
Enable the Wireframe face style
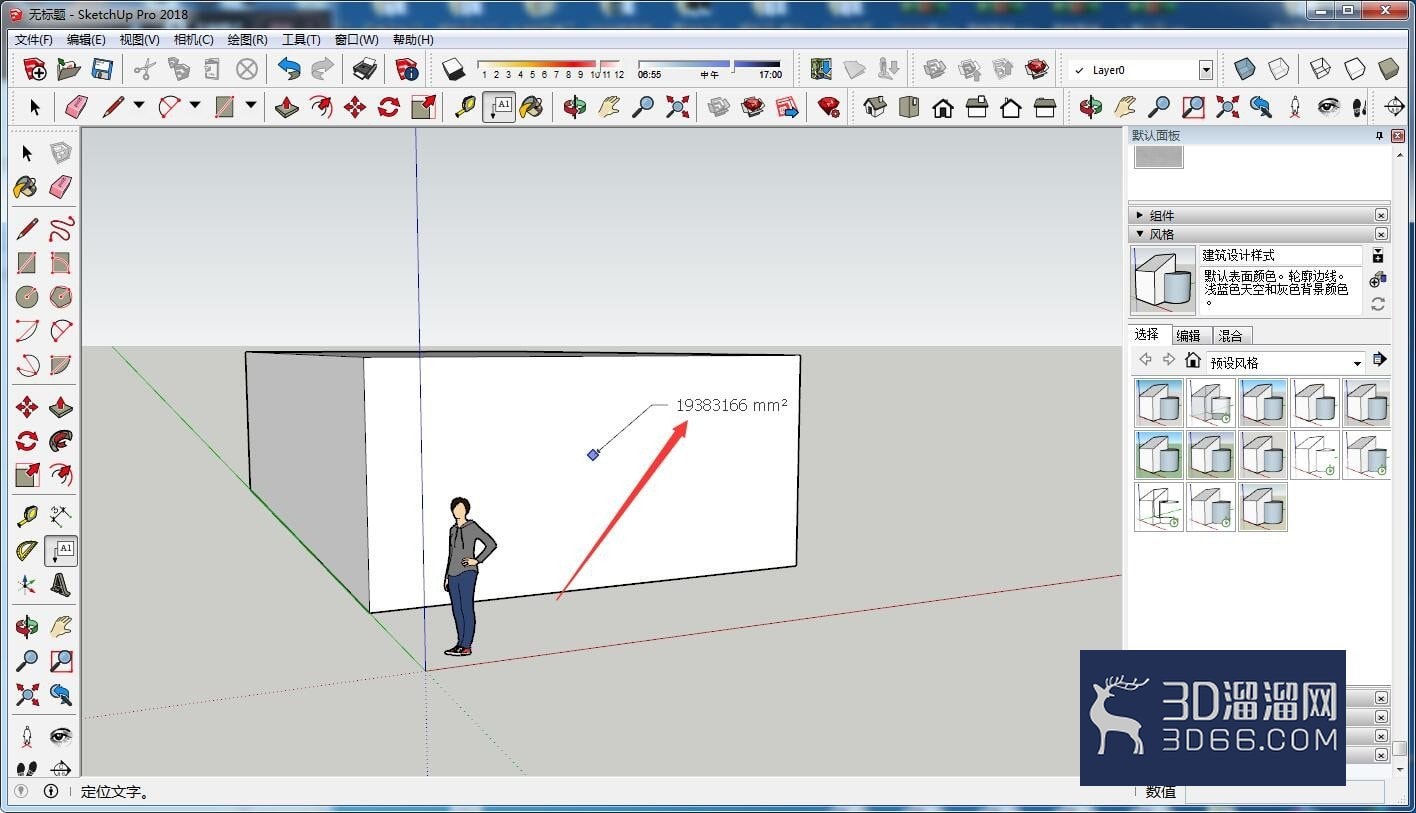click(1321, 69)
